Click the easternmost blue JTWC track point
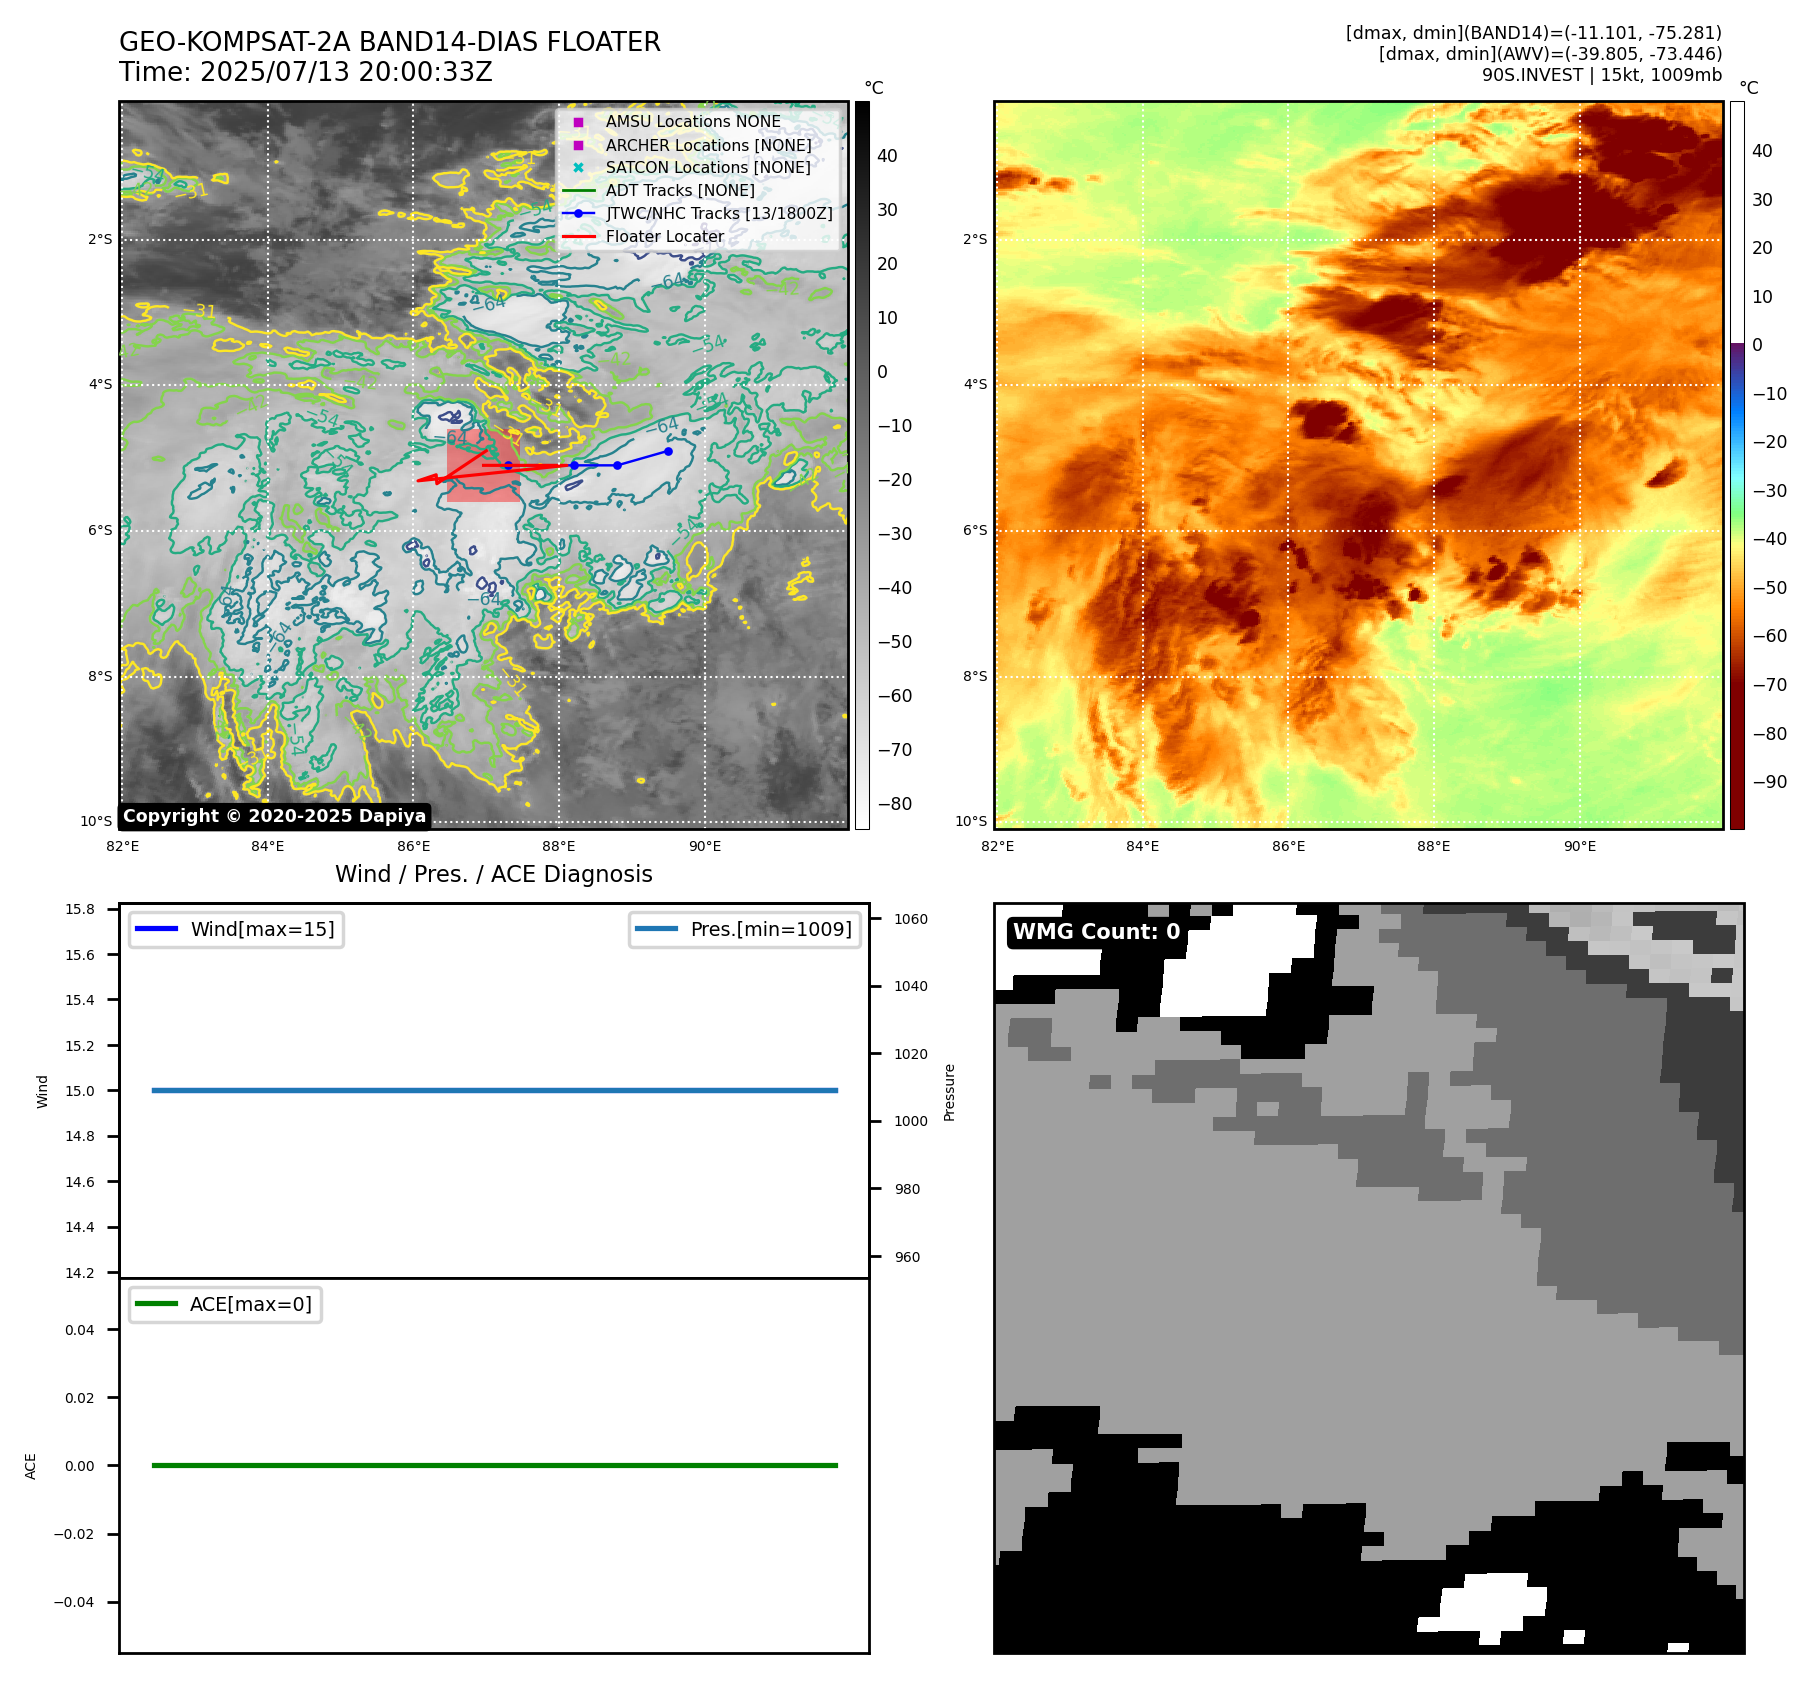This screenshot has height=1690, width=1813. tap(668, 451)
